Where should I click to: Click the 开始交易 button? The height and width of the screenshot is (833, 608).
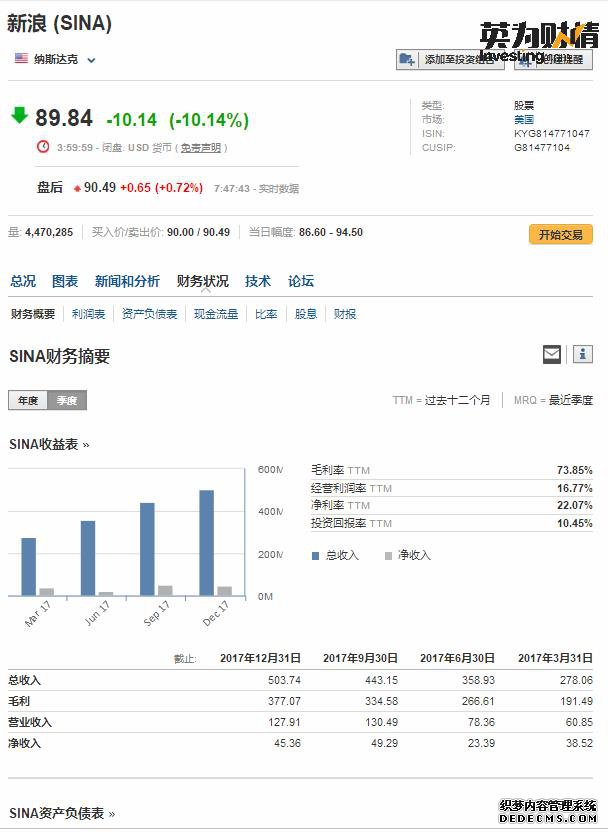(x=561, y=234)
